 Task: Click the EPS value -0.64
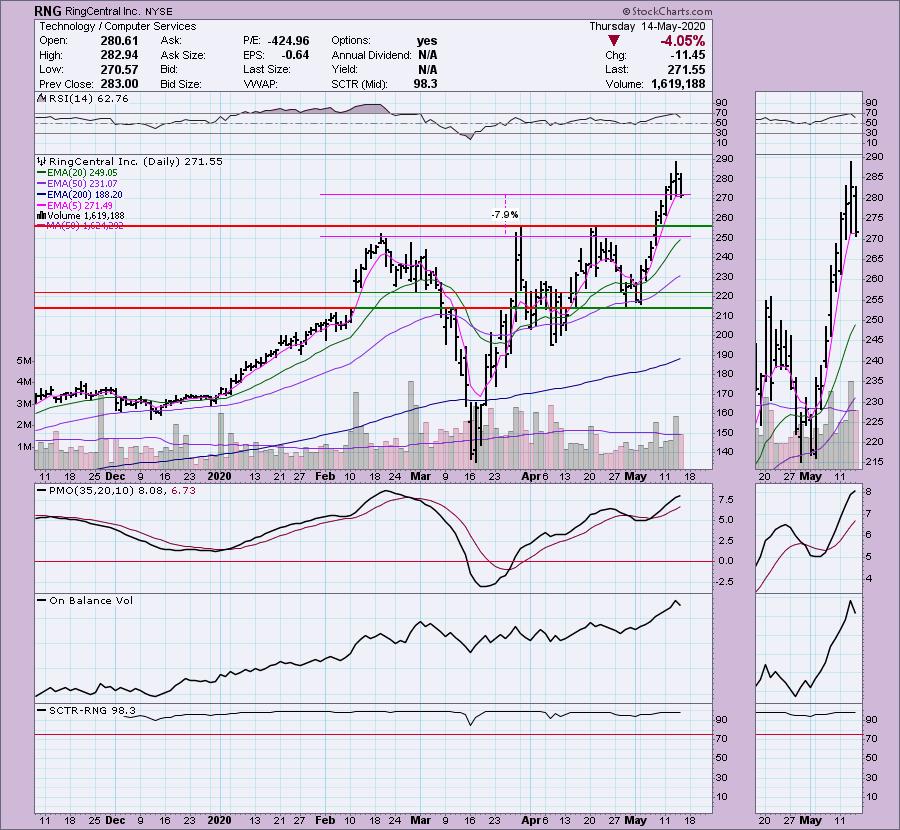tap(295, 55)
